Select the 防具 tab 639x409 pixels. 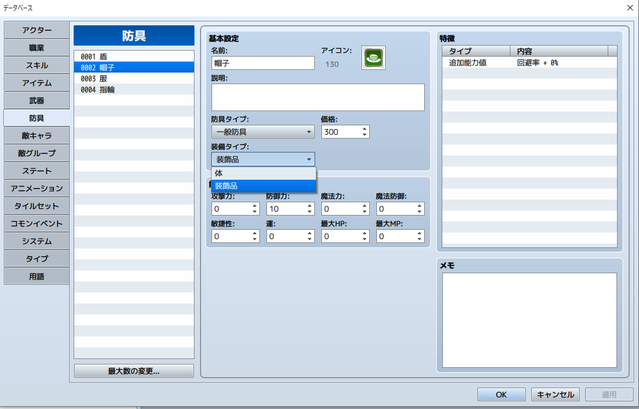pos(37,118)
